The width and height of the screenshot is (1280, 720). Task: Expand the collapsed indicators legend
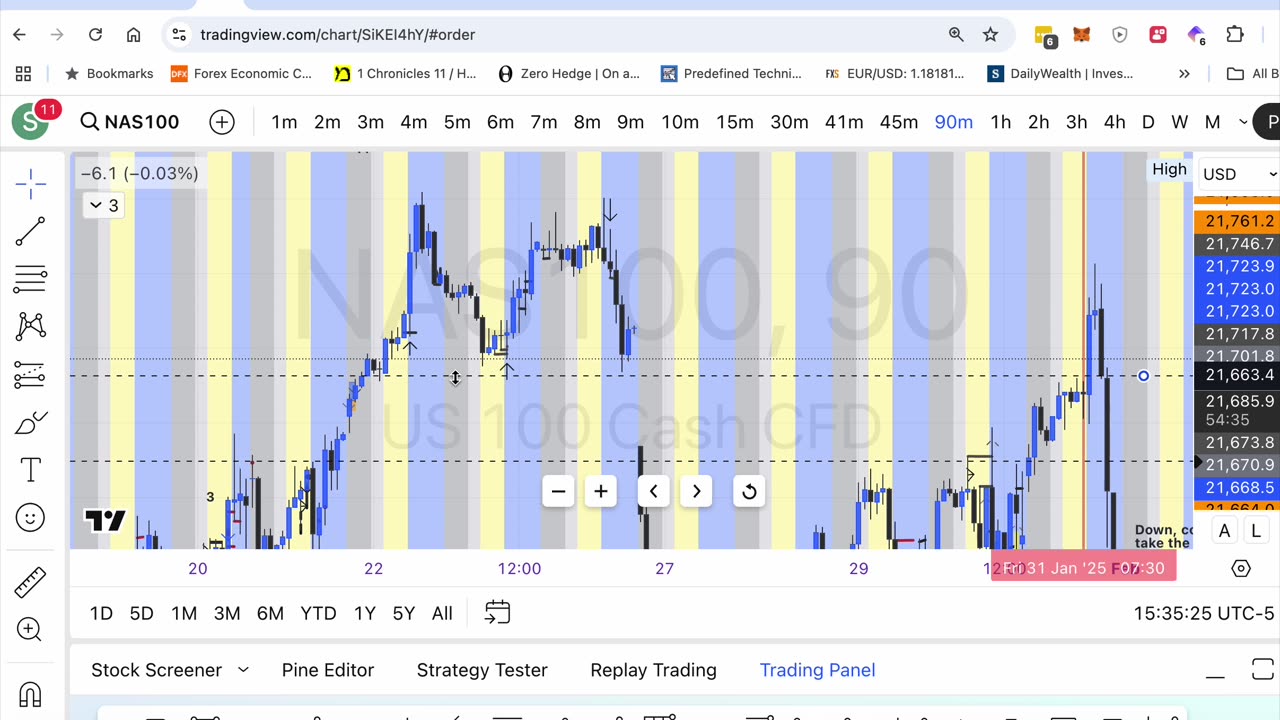104,205
